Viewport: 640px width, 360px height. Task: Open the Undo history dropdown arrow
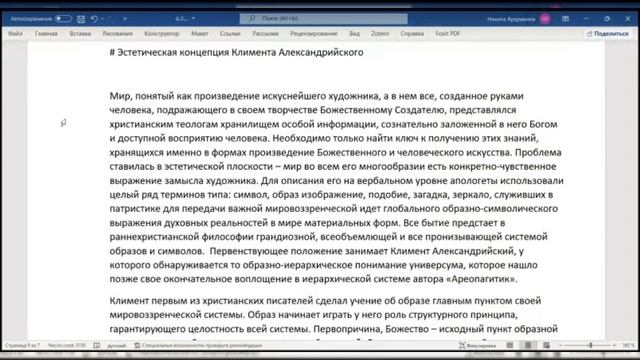click(x=102, y=19)
